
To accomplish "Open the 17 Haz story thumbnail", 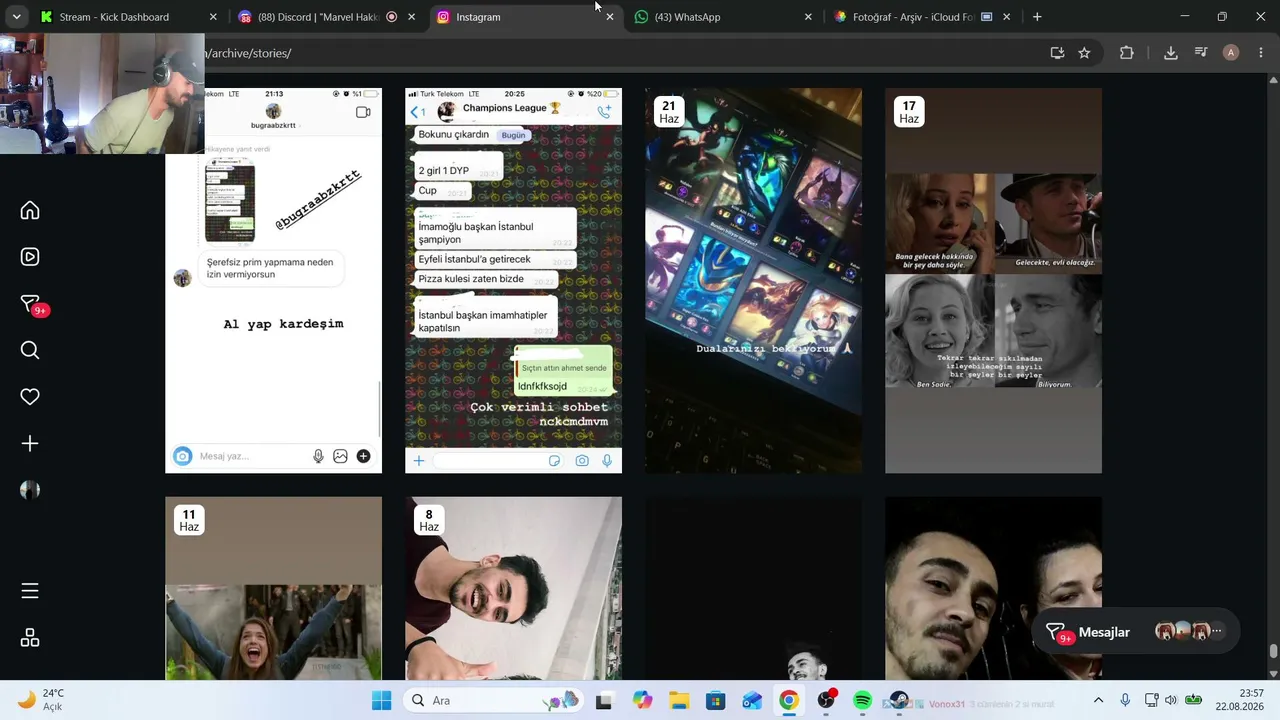I will [993, 280].
